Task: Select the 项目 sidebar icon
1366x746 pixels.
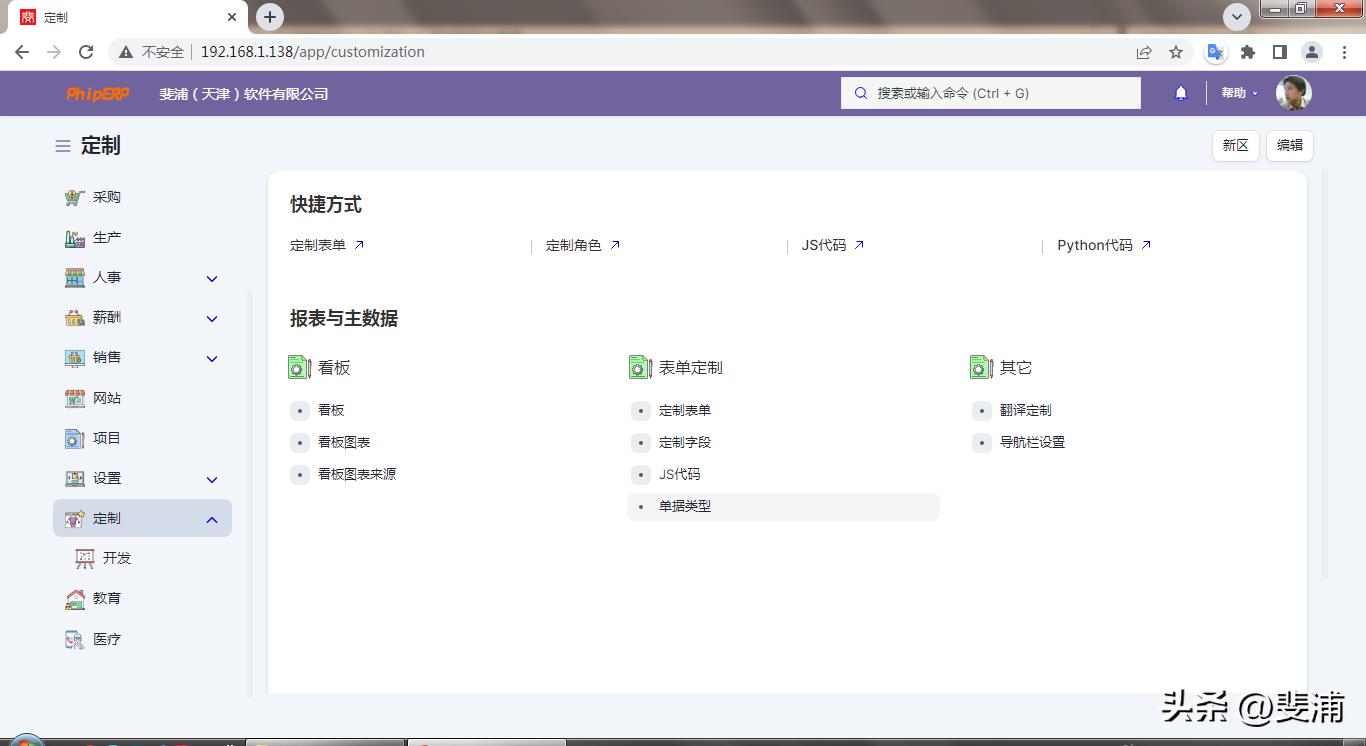Action: click(x=75, y=438)
